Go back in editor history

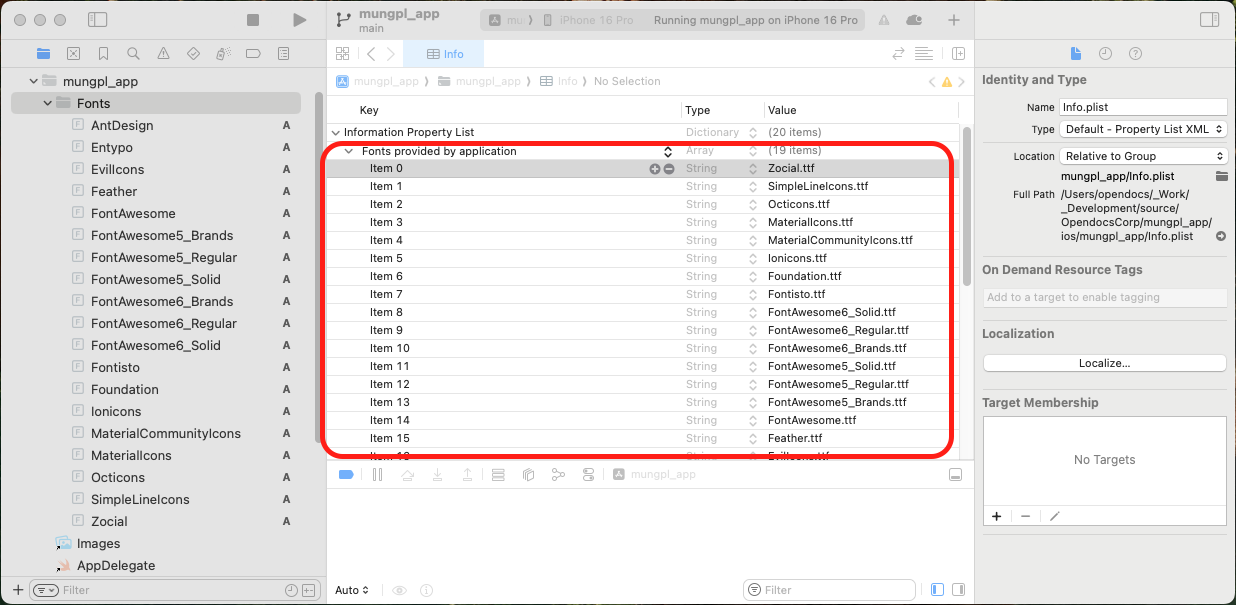(370, 54)
